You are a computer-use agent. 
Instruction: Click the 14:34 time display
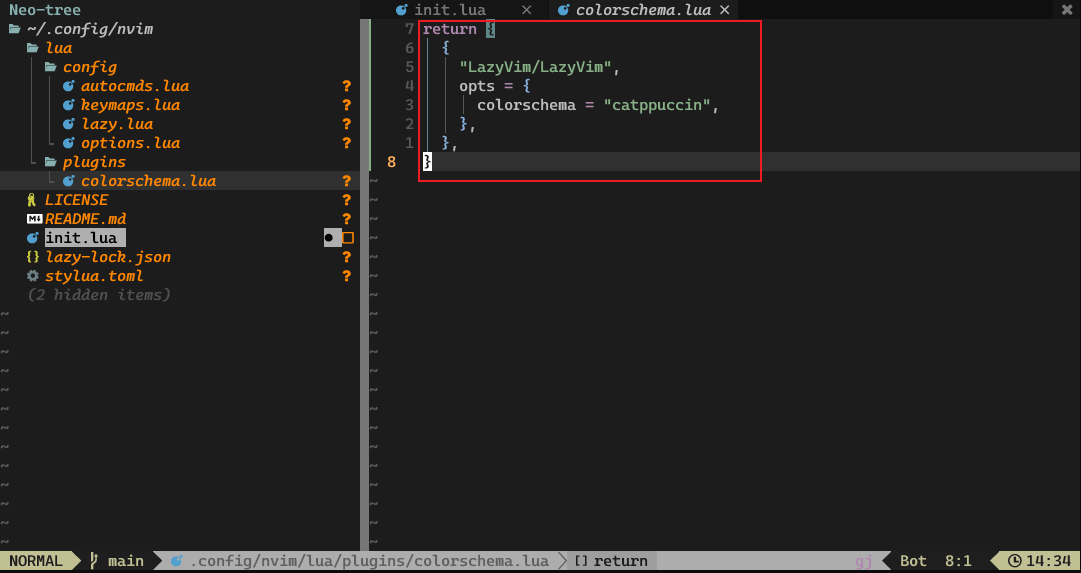(x=1049, y=561)
